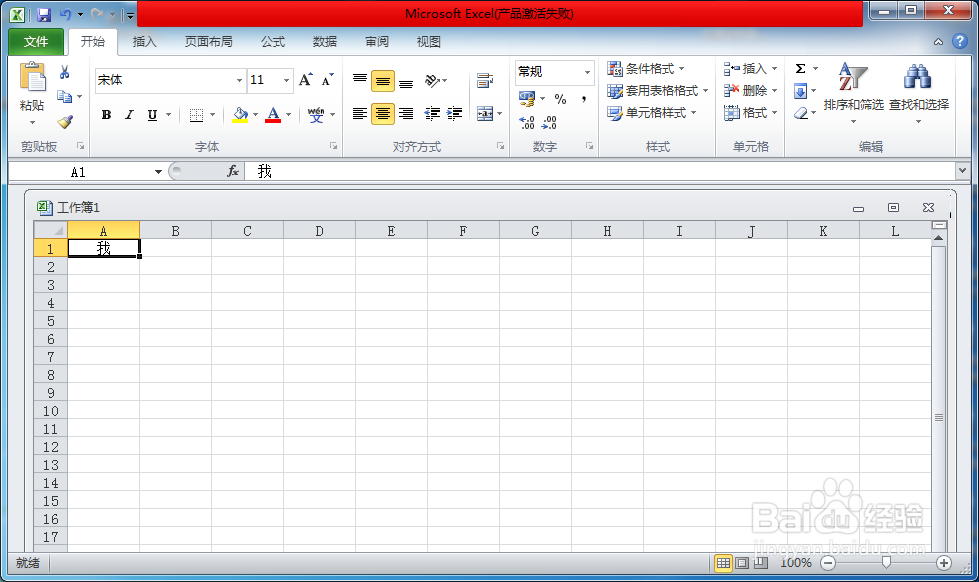Select the Format Painter brush
The image size is (979, 582).
click(x=65, y=122)
